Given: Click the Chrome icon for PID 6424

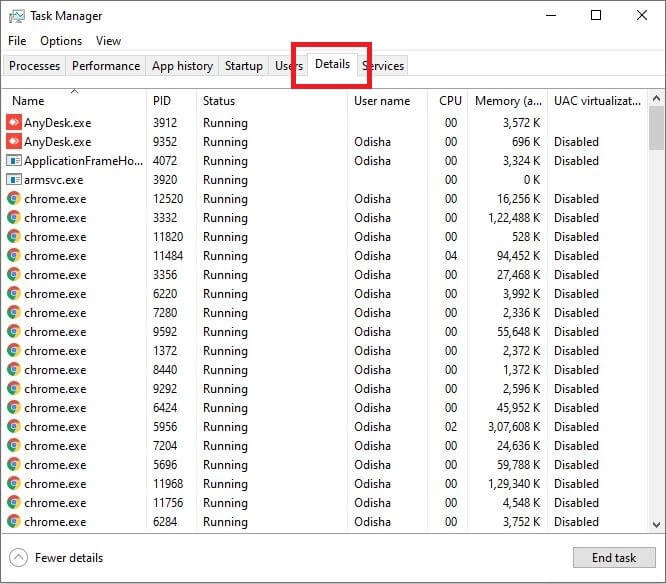Looking at the screenshot, I should [x=14, y=408].
